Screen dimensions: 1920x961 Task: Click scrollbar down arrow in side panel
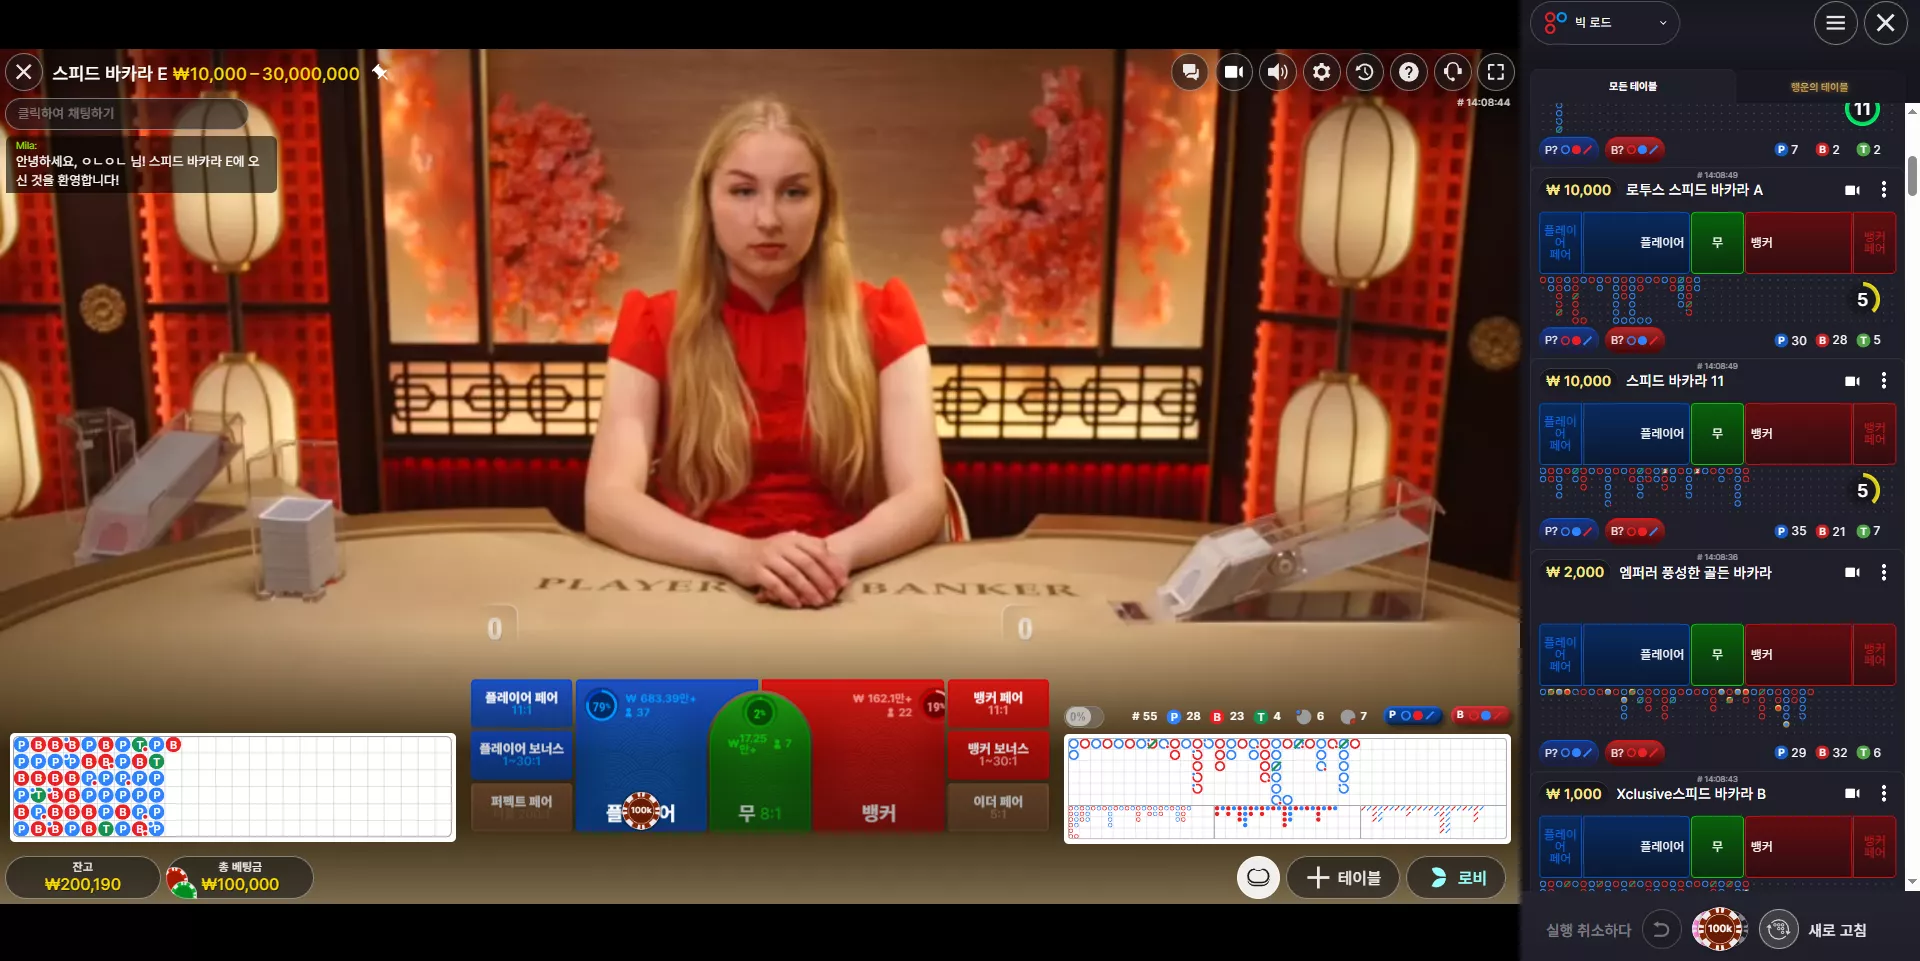tap(1912, 882)
